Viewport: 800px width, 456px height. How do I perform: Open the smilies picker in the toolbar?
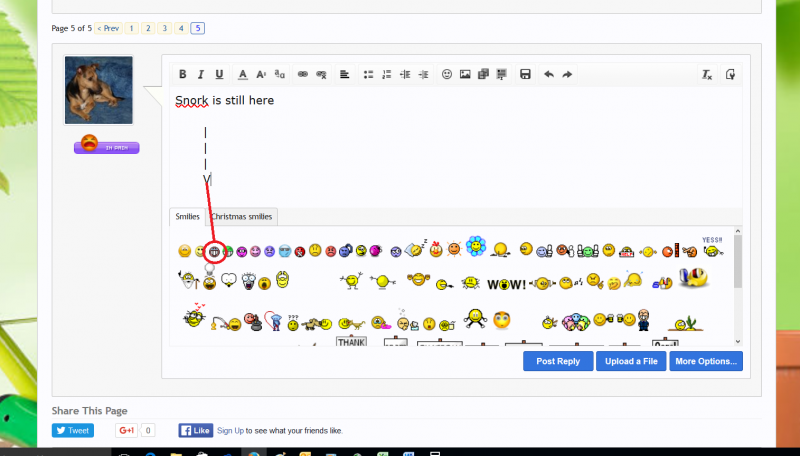pyautogui.click(x=447, y=74)
